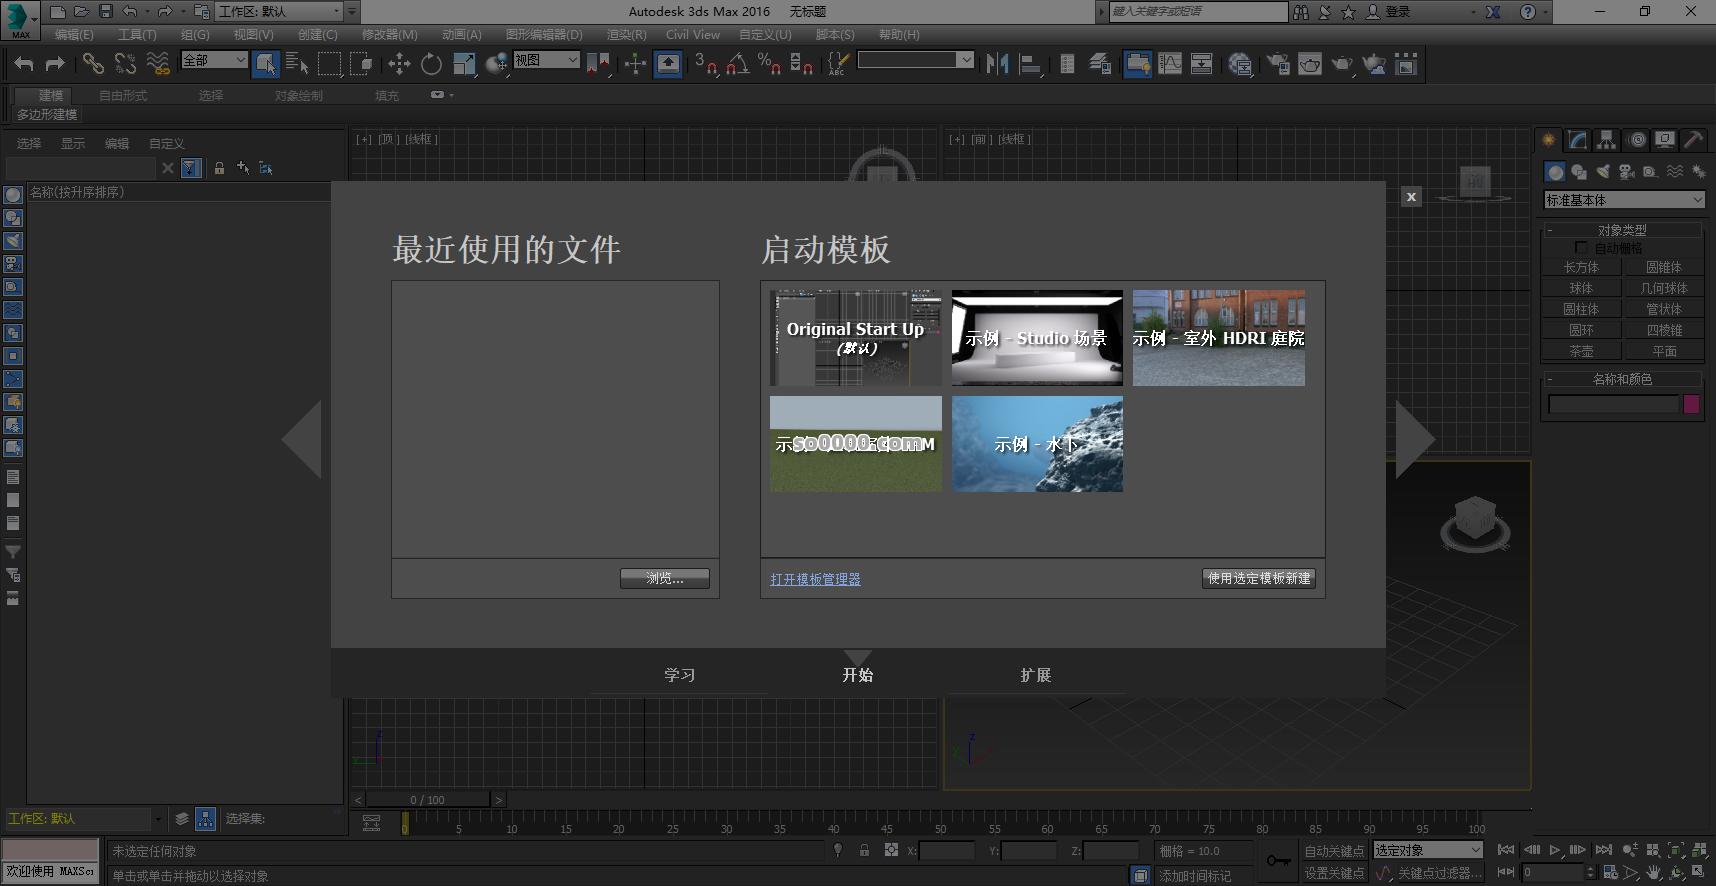Open the Utilities hammer panel icon
Screen dimensions: 1716x886
[x=1693, y=140]
